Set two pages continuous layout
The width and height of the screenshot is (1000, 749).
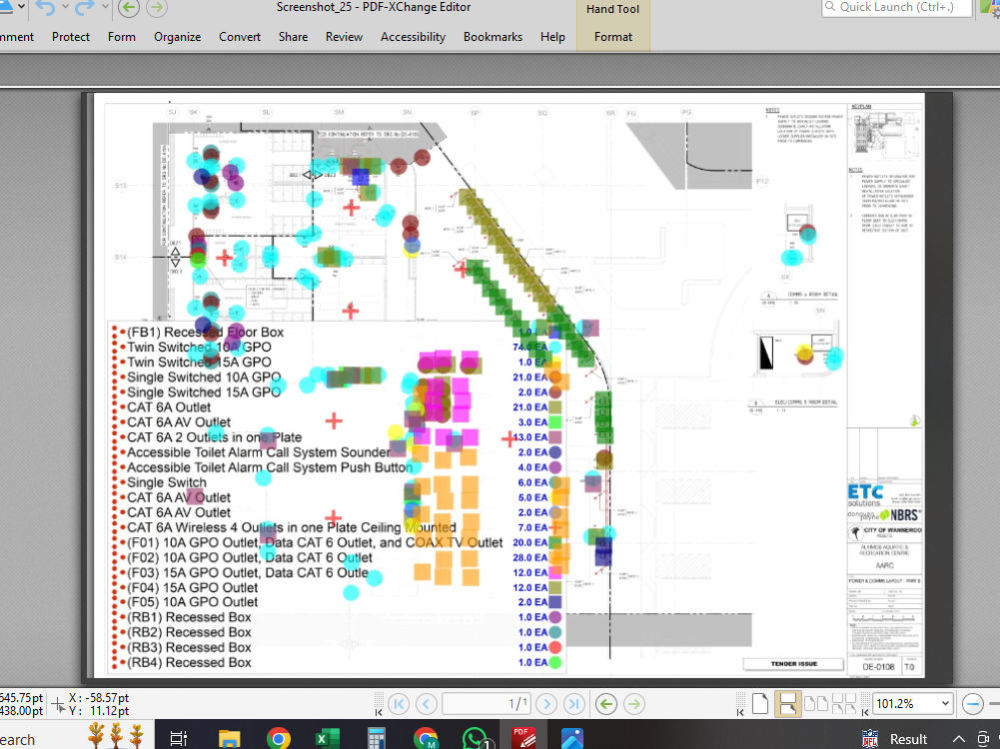[844, 704]
